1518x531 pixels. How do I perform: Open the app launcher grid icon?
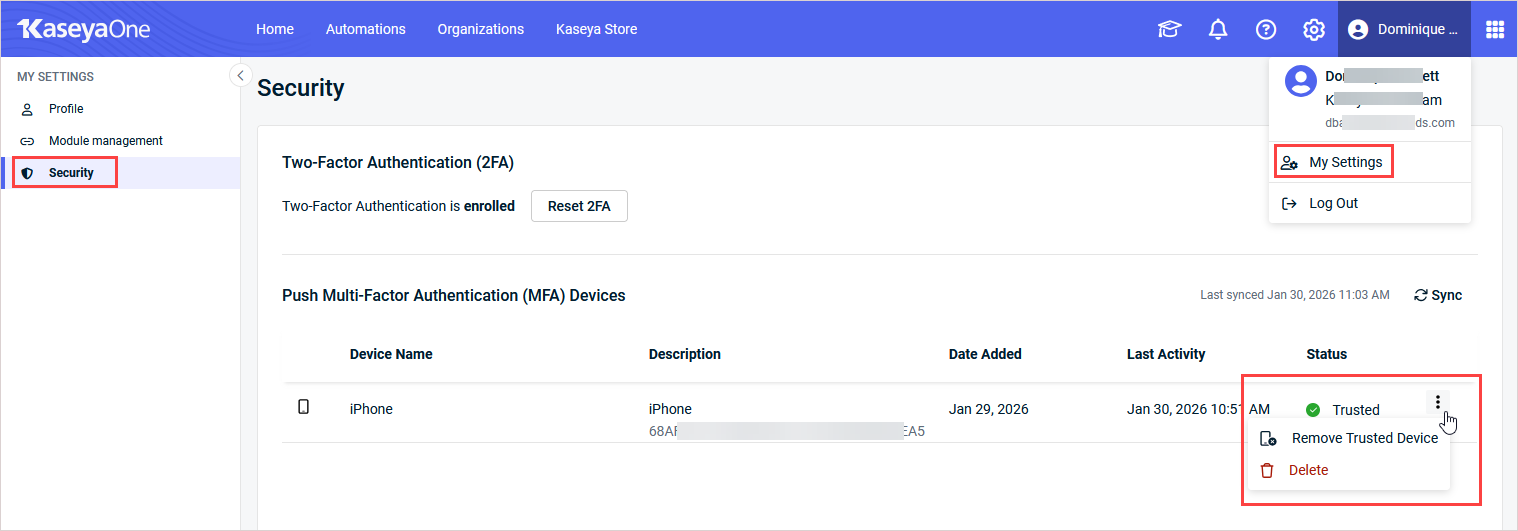[x=1494, y=29]
